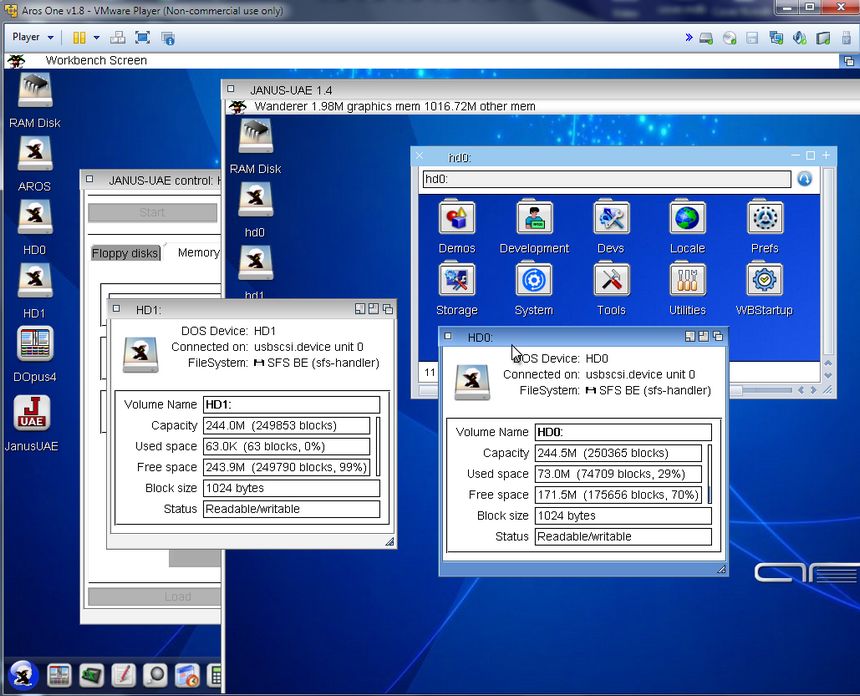The height and width of the screenshot is (696, 860).
Task: Open the Utilities drawer icon
Action: [x=687, y=282]
